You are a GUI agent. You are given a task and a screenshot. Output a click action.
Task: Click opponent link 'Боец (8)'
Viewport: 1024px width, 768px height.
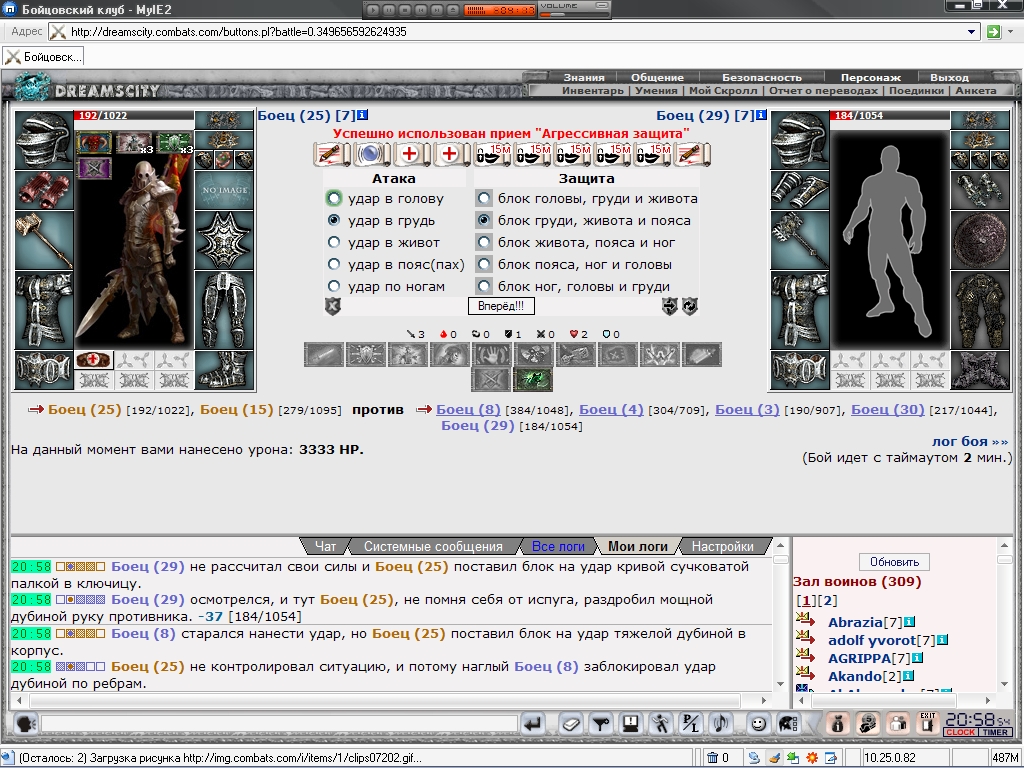point(468,409)
